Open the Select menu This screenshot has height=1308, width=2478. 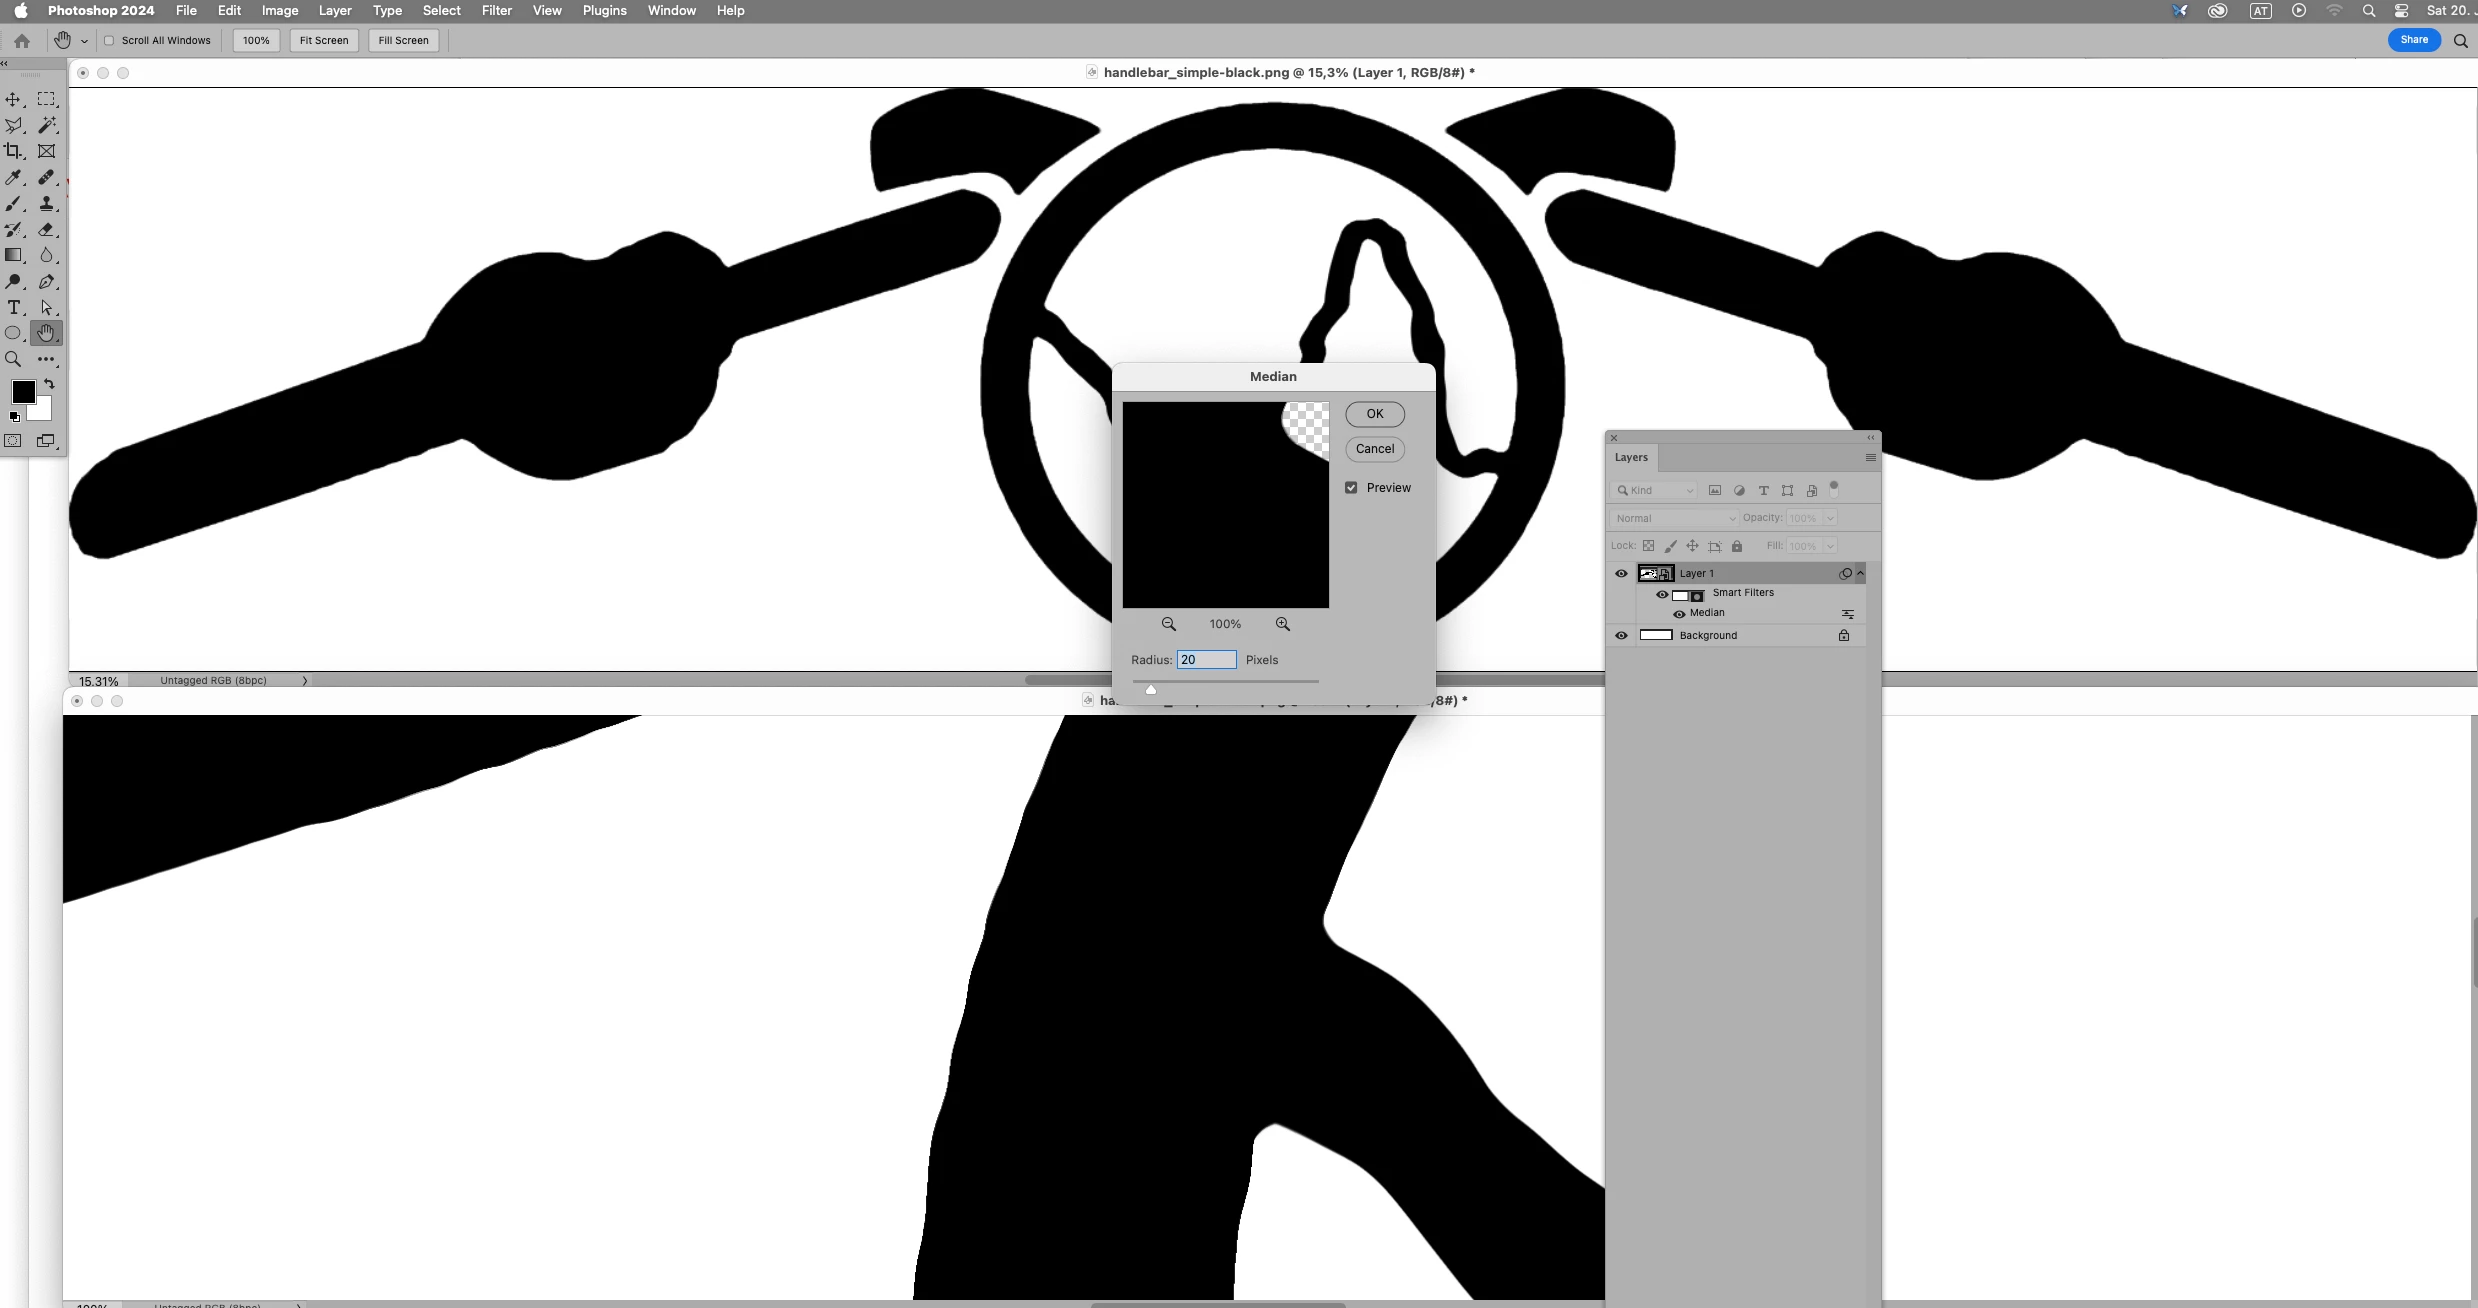coord(441,10)
